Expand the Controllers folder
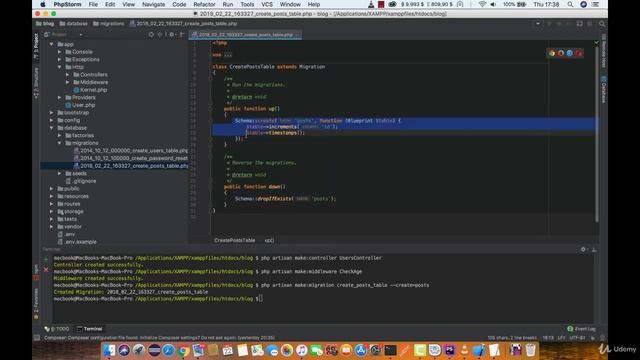Screen dimensions: 640x360 click(68, 75)
